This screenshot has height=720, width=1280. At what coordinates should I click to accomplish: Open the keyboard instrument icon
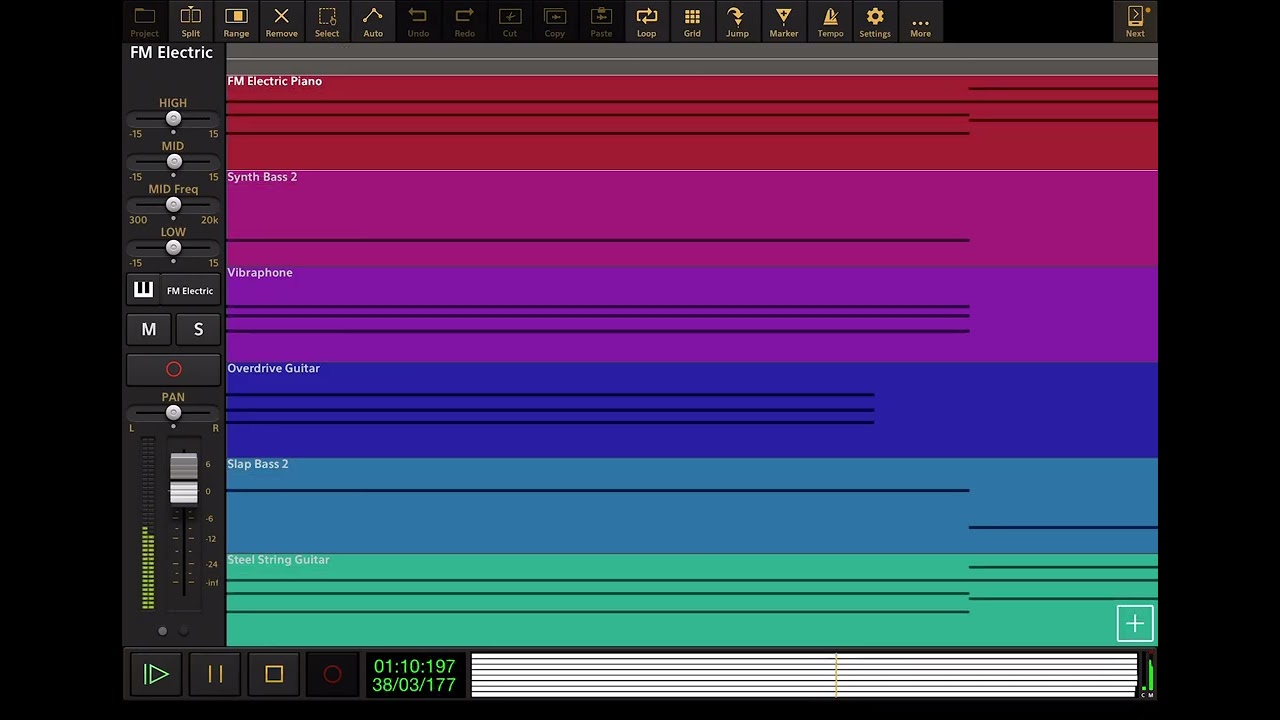[x=143, y=290]
